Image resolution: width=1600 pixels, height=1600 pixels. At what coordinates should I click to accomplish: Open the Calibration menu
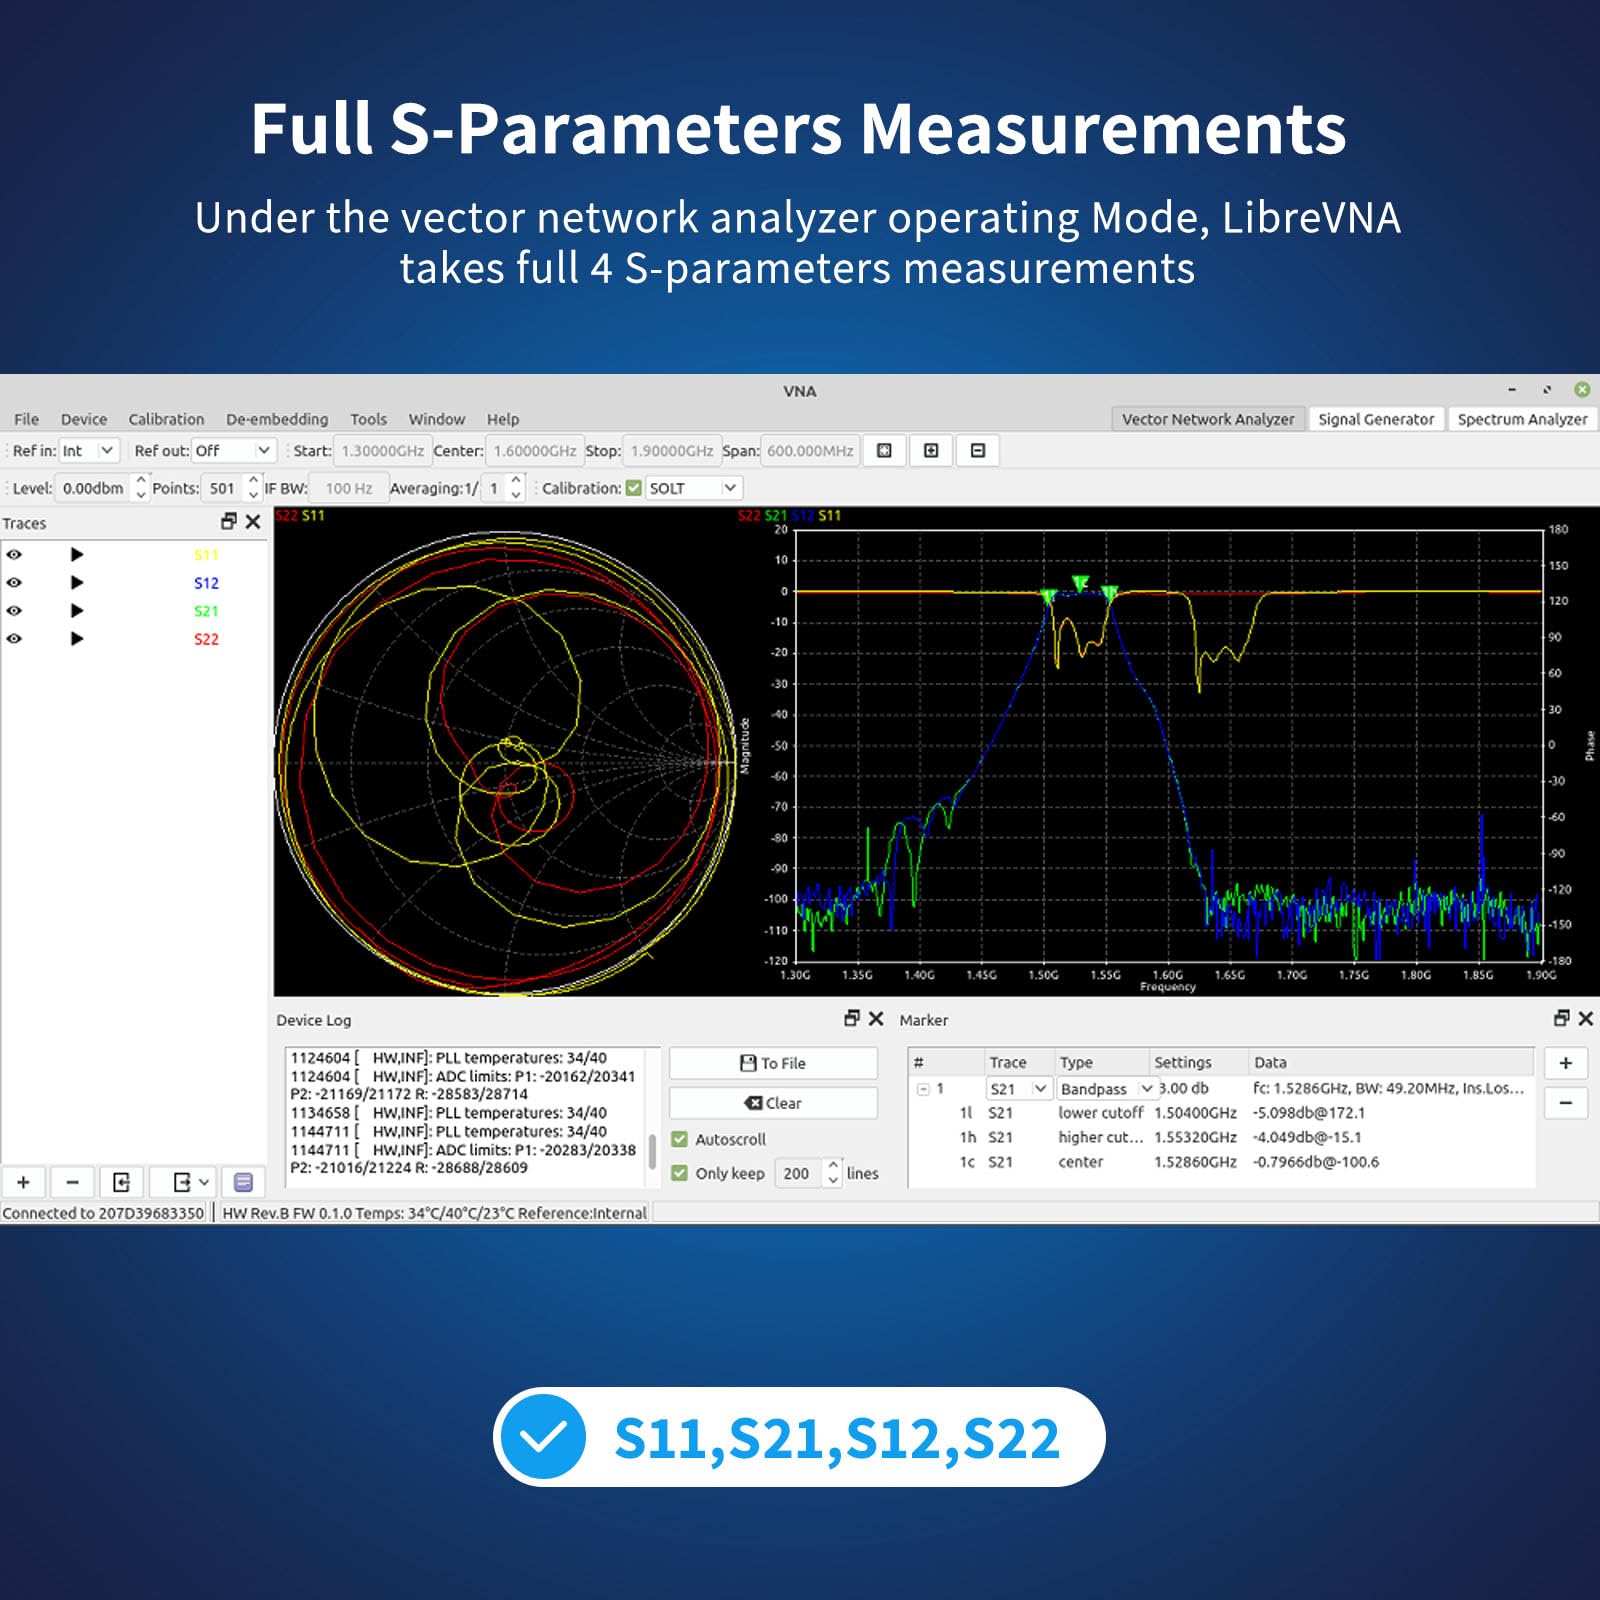(x=165, y=419)
